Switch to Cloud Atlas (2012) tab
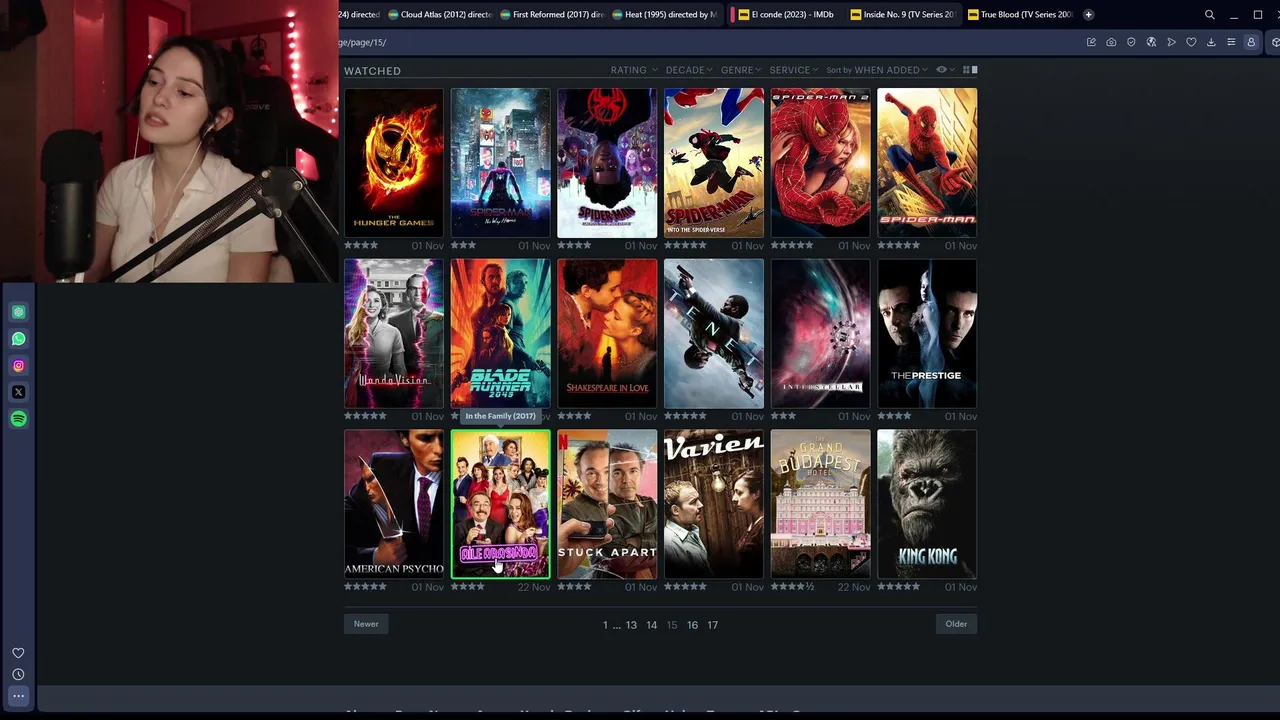This screenshot has height=720, width=1280. click(440, 15)
